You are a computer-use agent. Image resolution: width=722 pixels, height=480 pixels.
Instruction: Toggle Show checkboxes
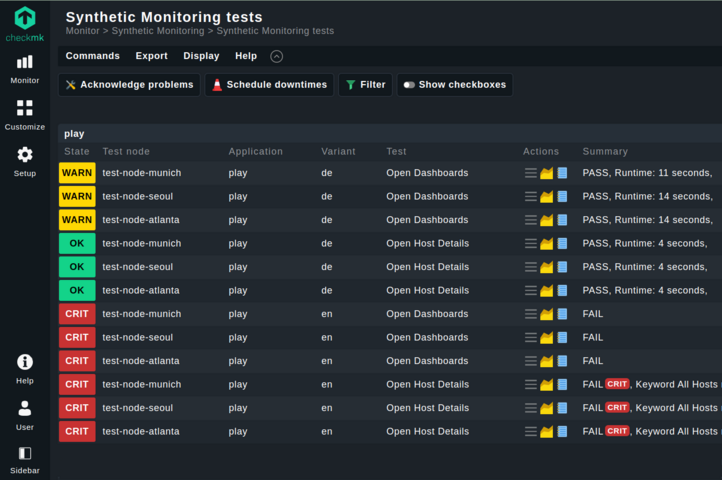pos(455,85)
